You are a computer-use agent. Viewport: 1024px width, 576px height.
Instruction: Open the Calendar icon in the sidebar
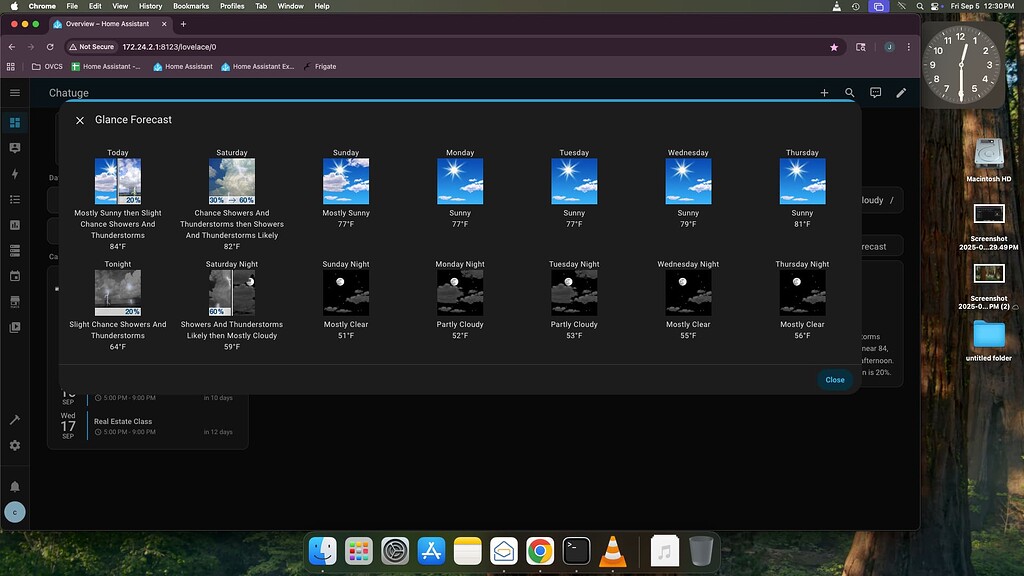(14, 277)
